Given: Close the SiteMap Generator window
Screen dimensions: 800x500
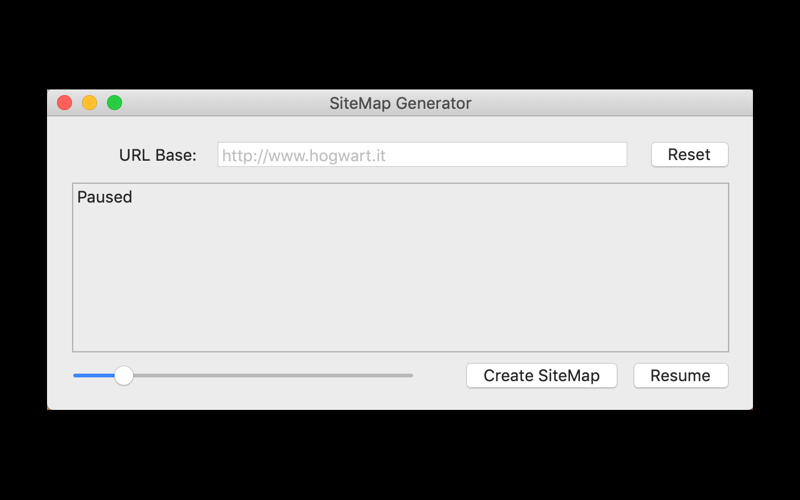Looking at the screenshot, I should (x=64, y=103).
